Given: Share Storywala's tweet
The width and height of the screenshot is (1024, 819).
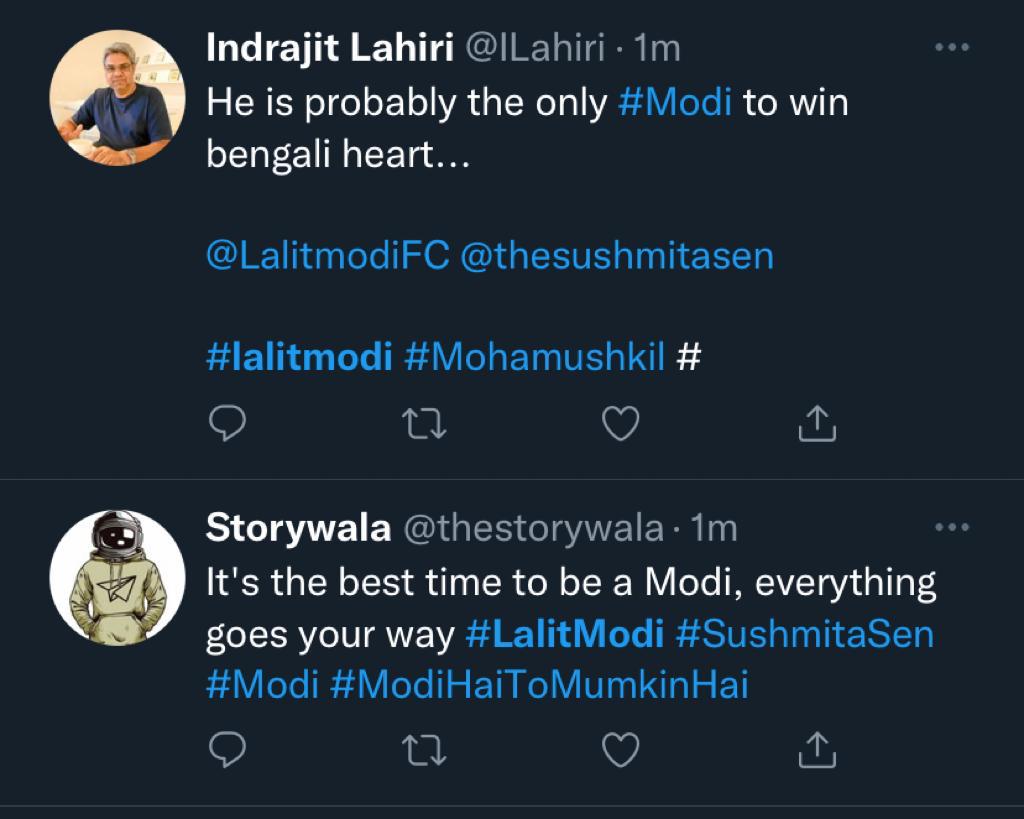Looking at the screenshot, I should [x=816, y=747].
